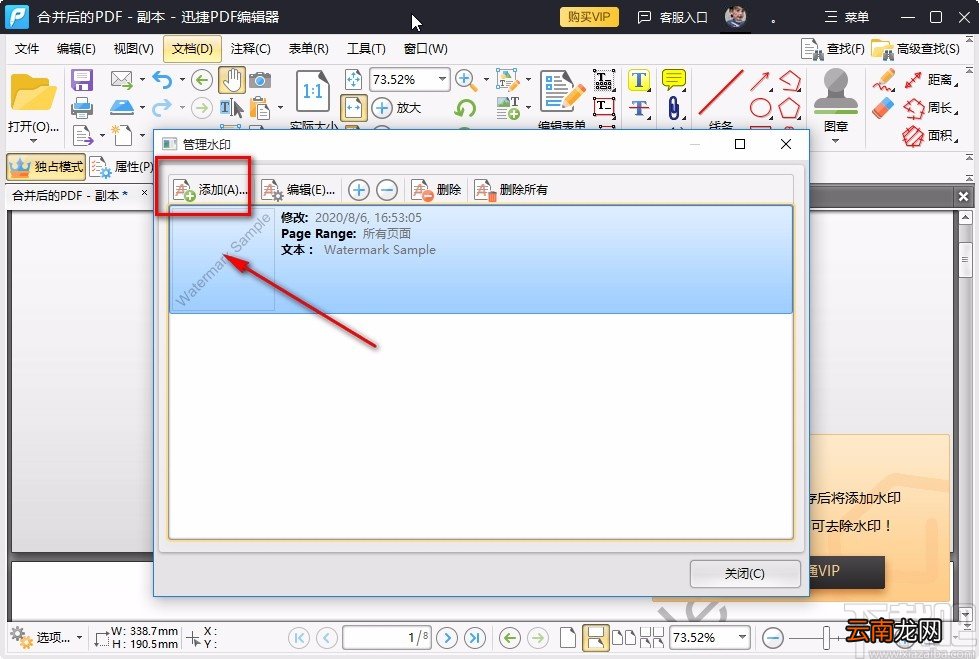Open the toolbar zoom percentage dropdown

[x=442, y=79]
